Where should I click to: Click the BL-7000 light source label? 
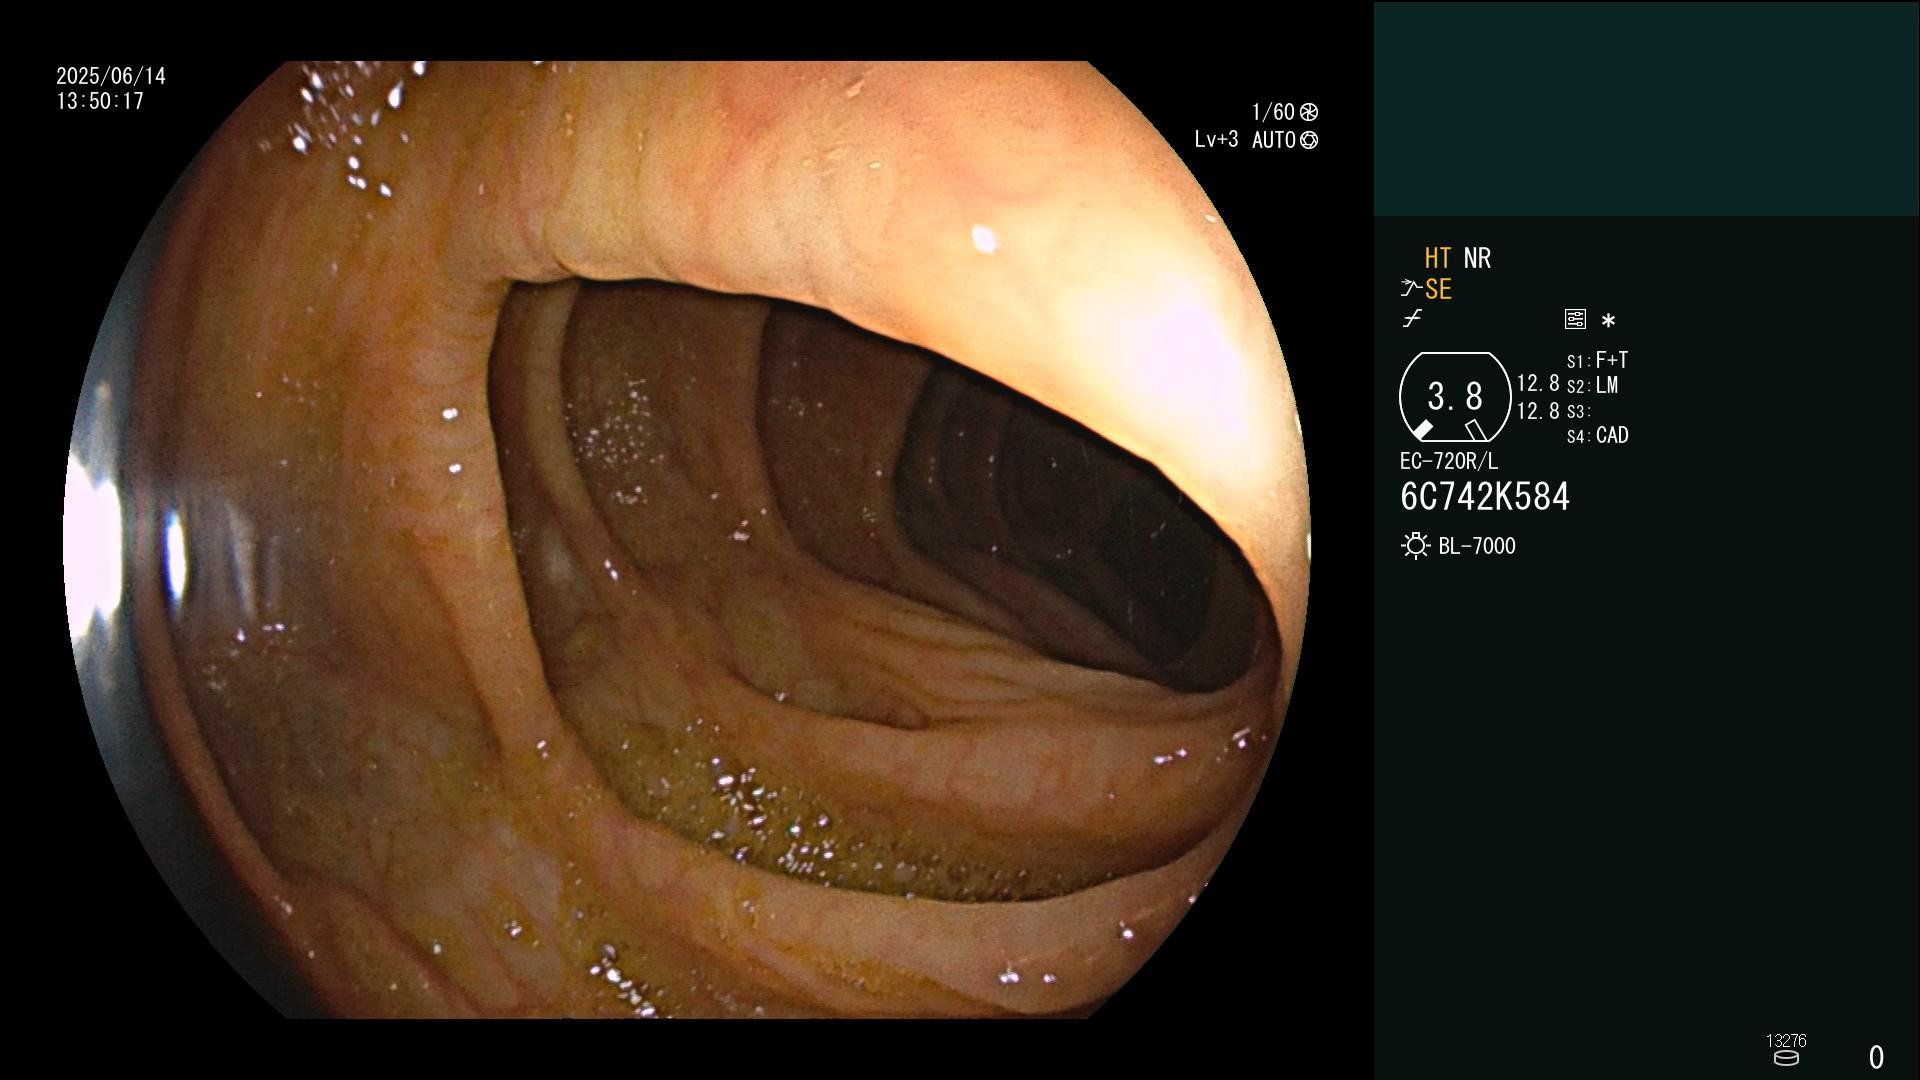(x=1477, y=546)
